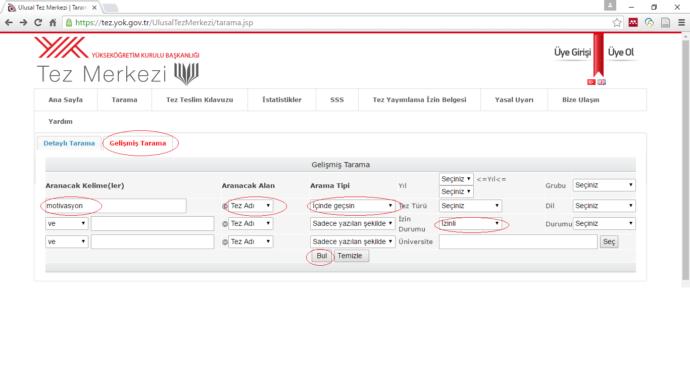
Task: Click the green padlock in the address bar
Action: click(x=69, y=22)
